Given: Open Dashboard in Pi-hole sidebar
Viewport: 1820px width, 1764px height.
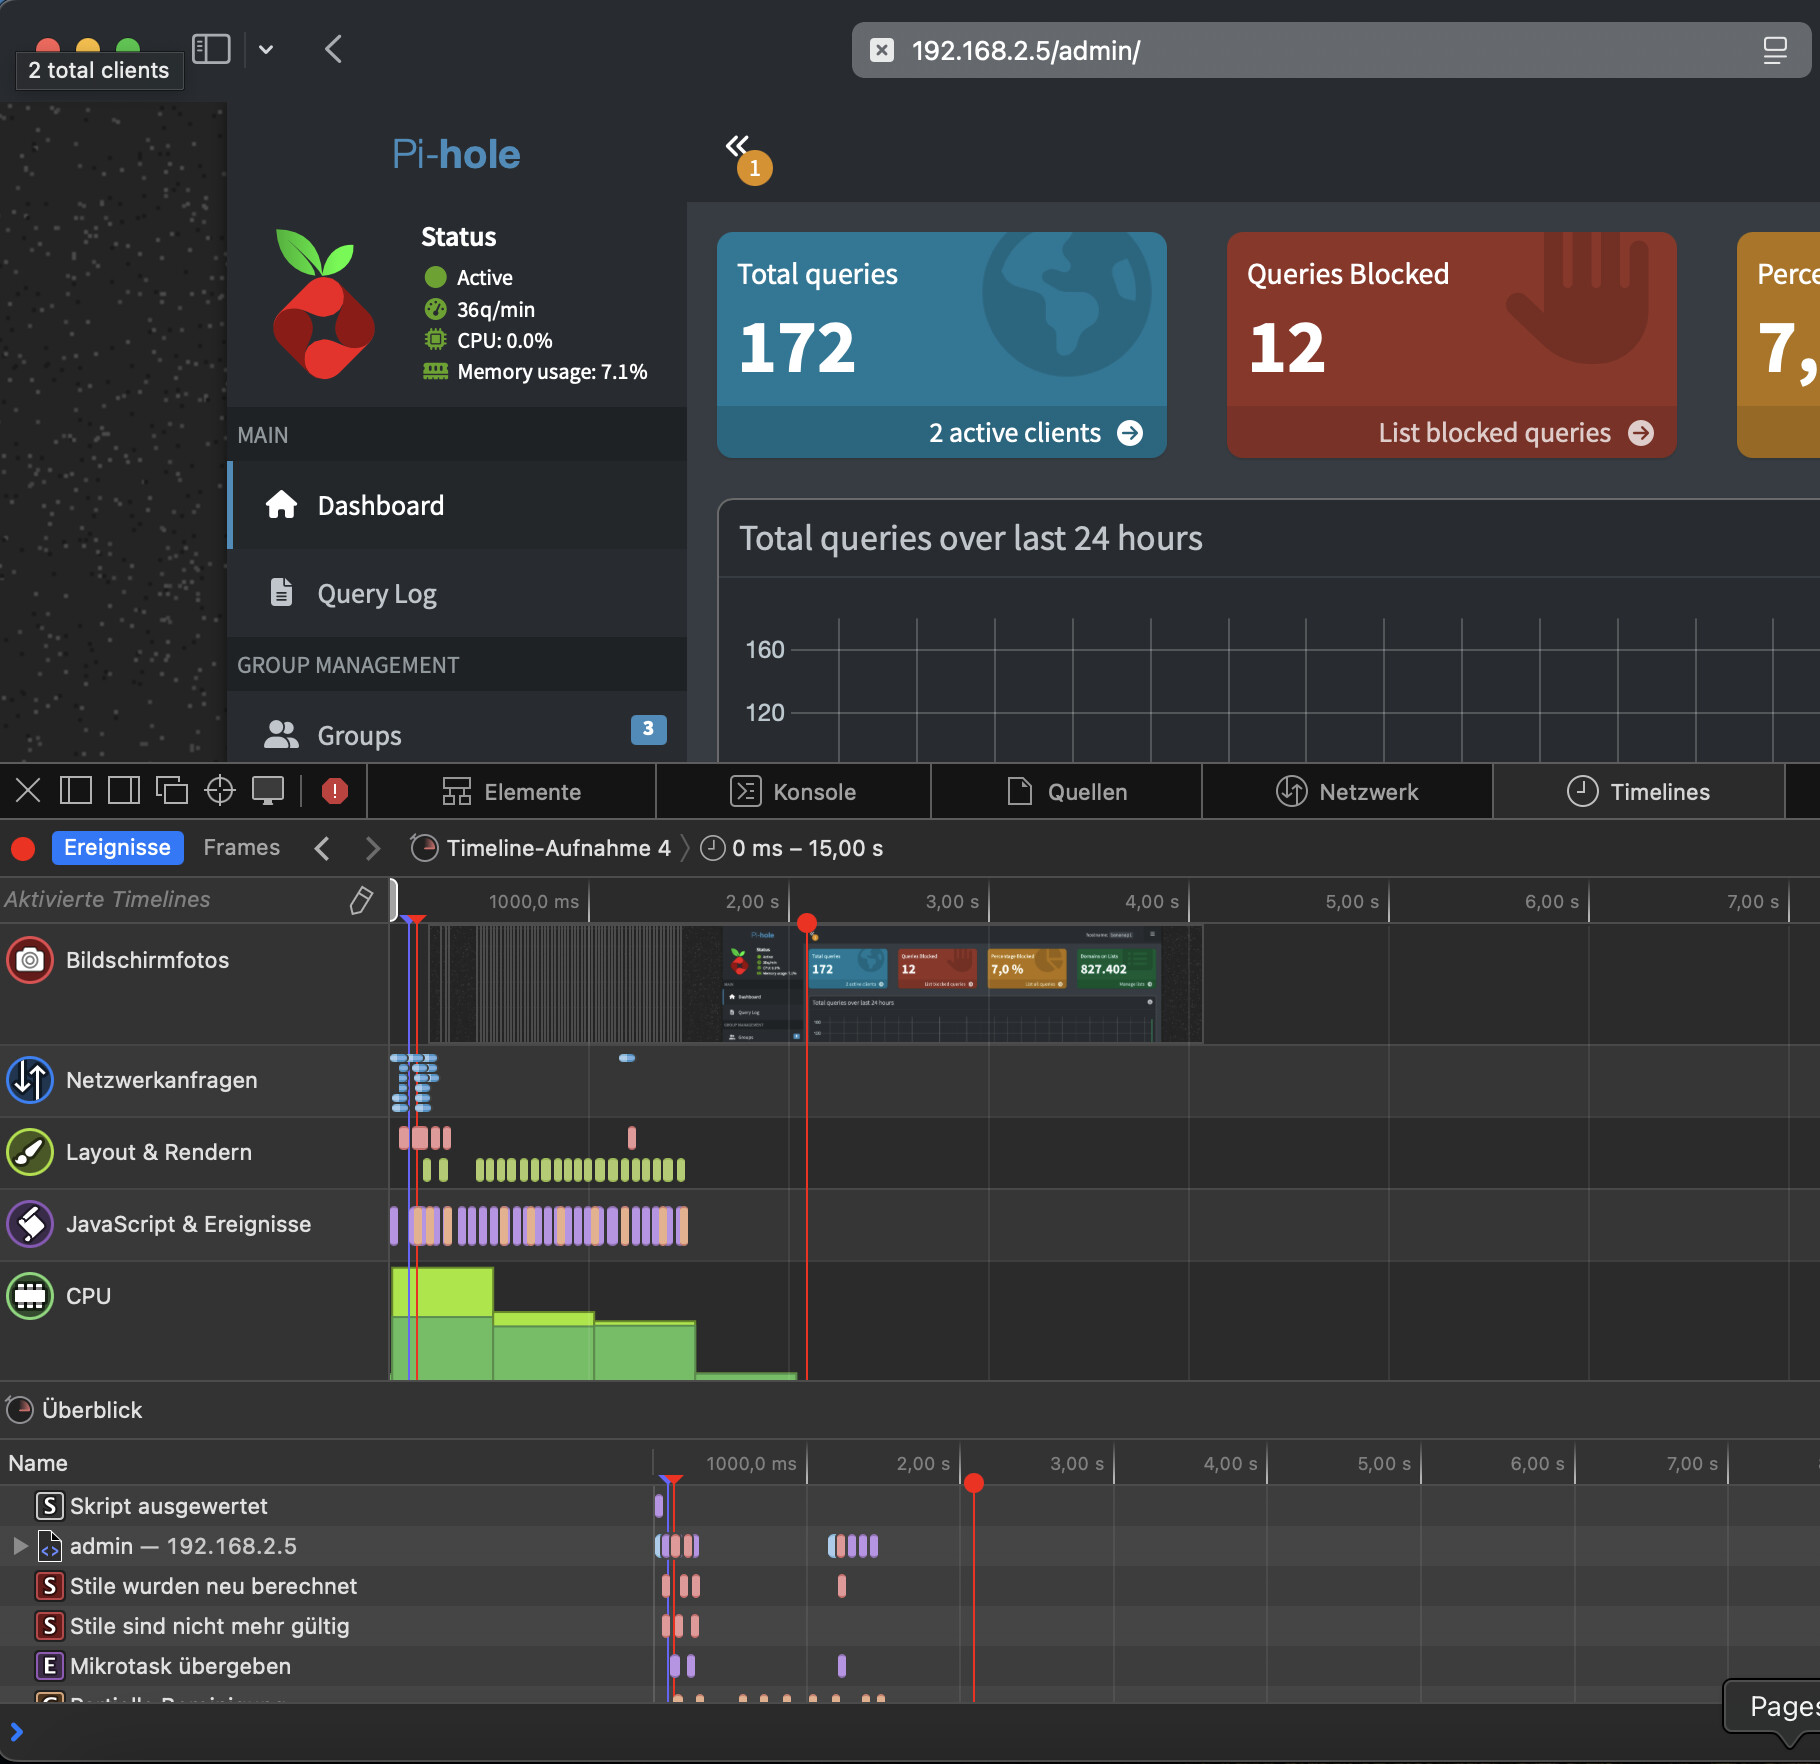Looking at the screenshot, I should [x=458, y=506].
